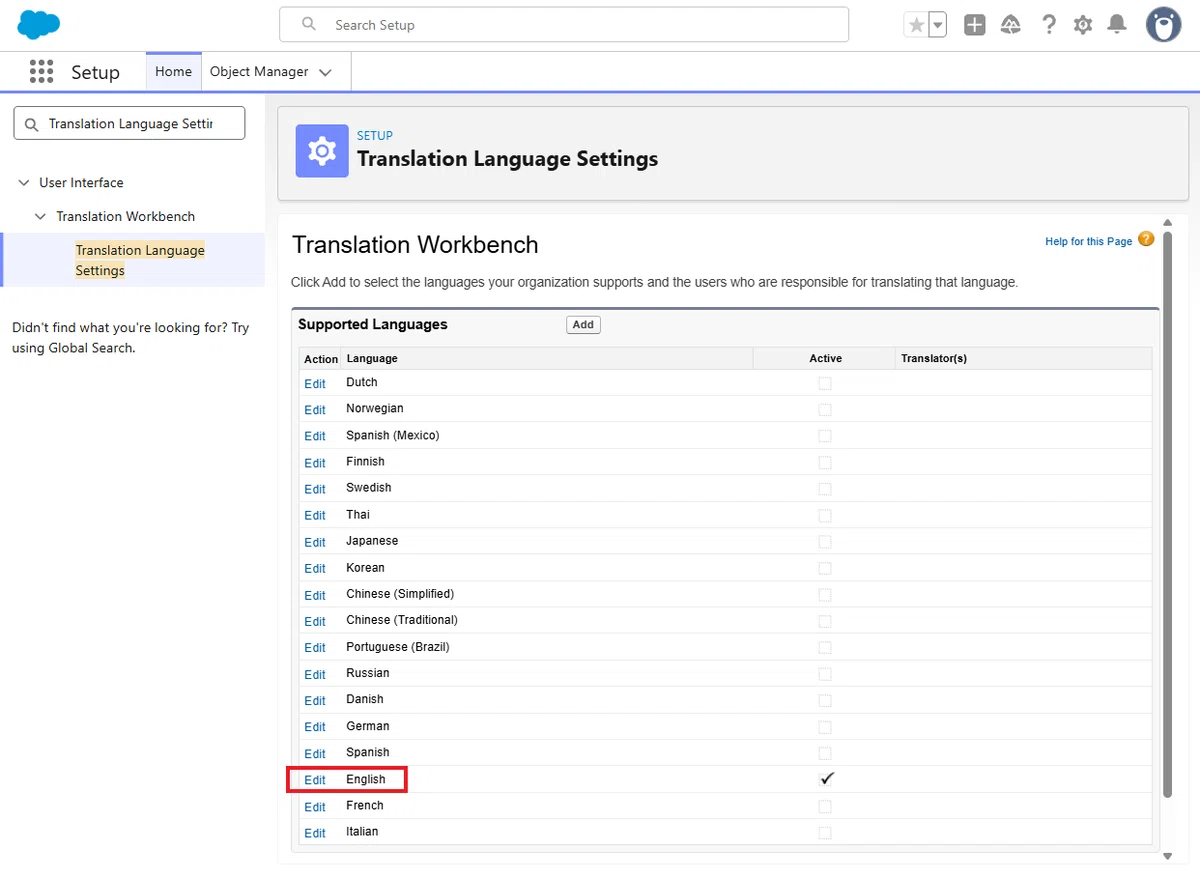Viewport: 1200px width, 871px height.
Task: Click the Supported Languages section title
Action: pyautogui.click(x=373, y=324)
